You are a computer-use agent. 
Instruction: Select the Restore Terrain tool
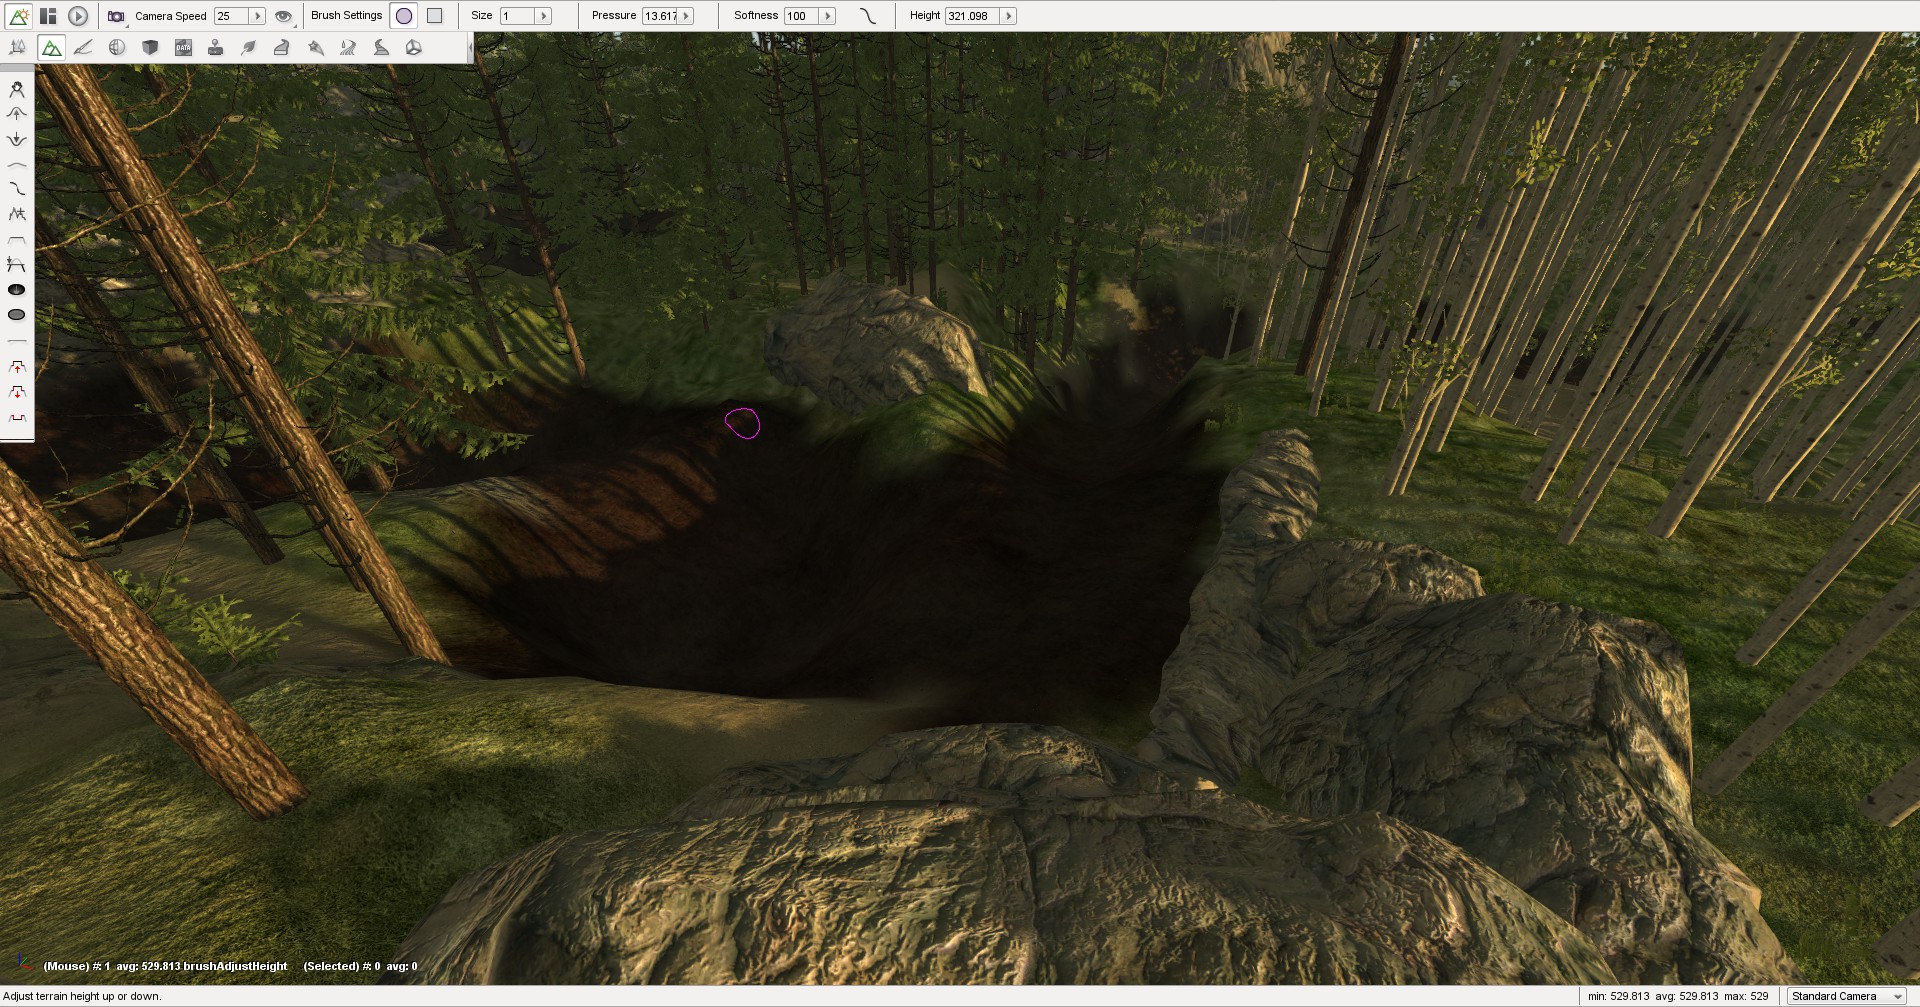coord(17,315)
